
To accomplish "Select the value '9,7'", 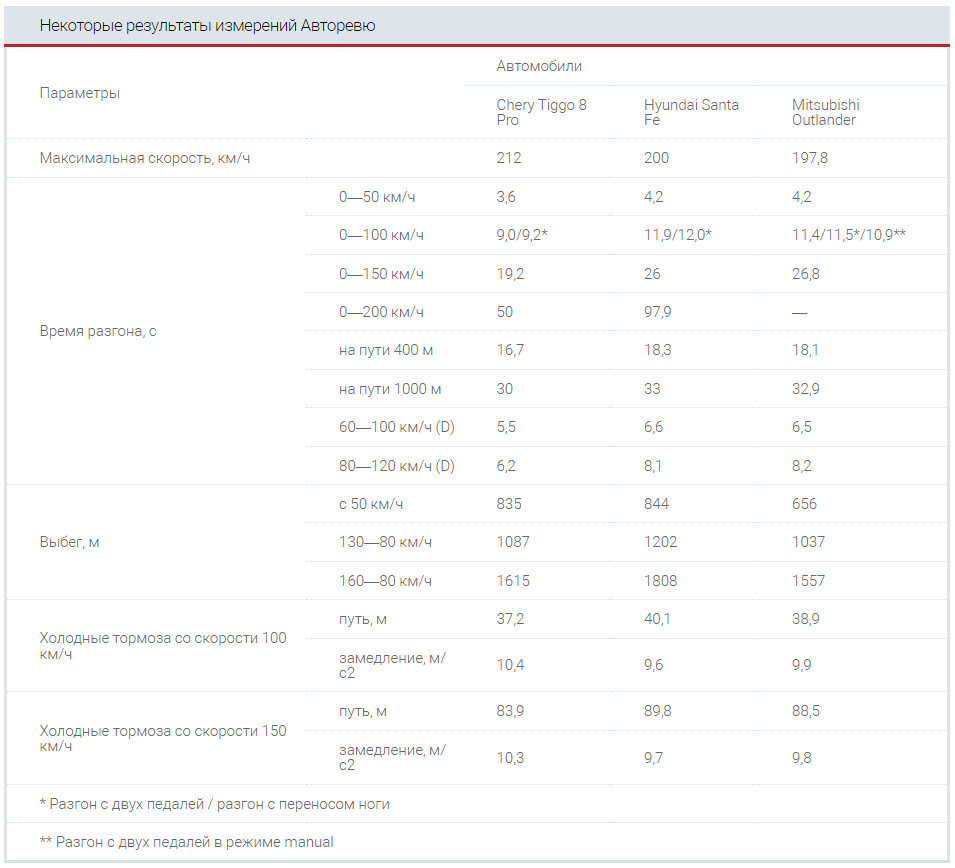I will (x=654, y=758).
